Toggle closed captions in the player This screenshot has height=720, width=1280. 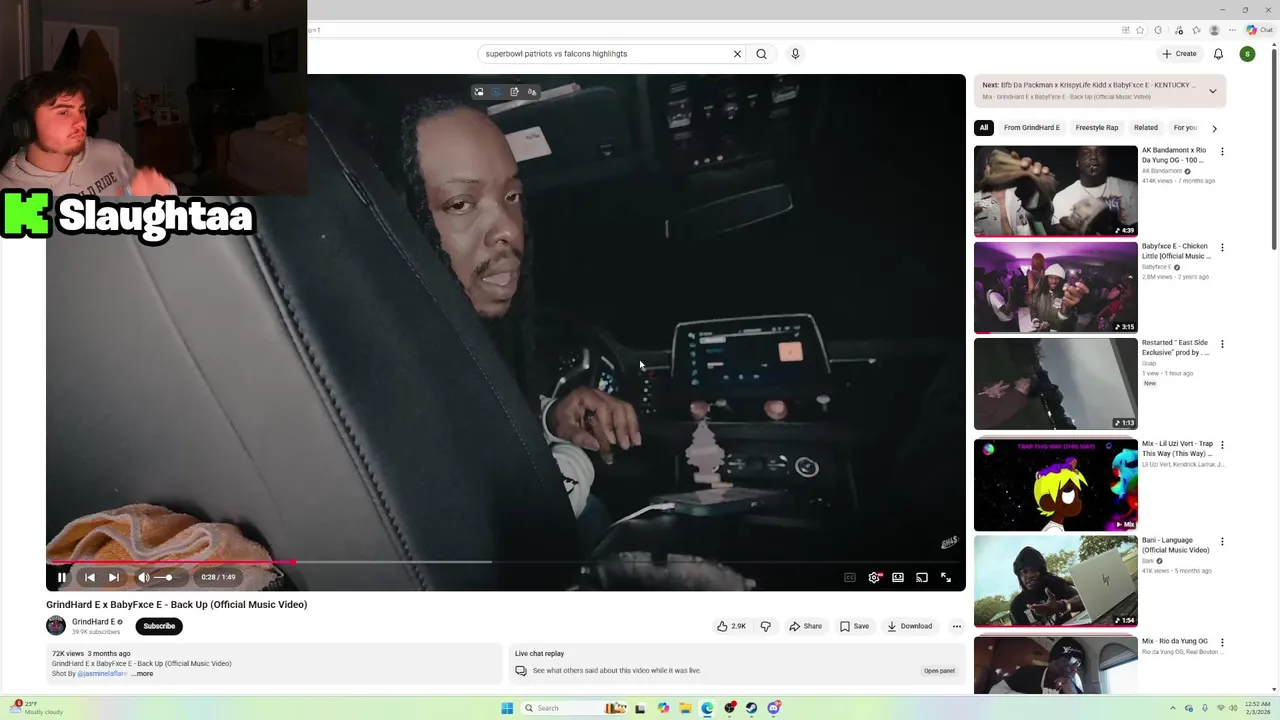point(850,577)
